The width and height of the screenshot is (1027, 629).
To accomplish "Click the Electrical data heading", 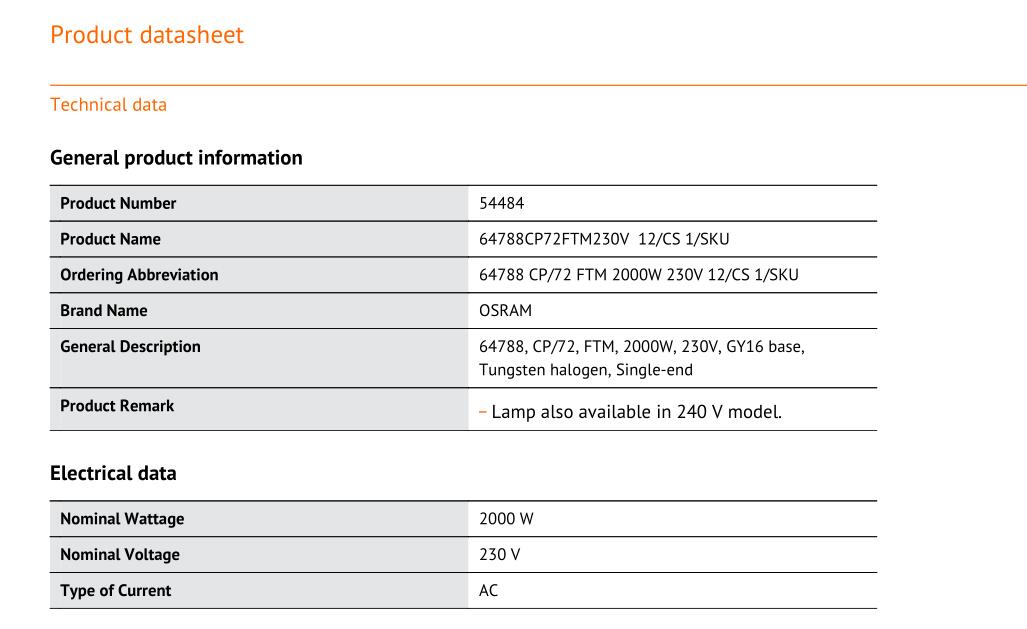I will point(113,474).
